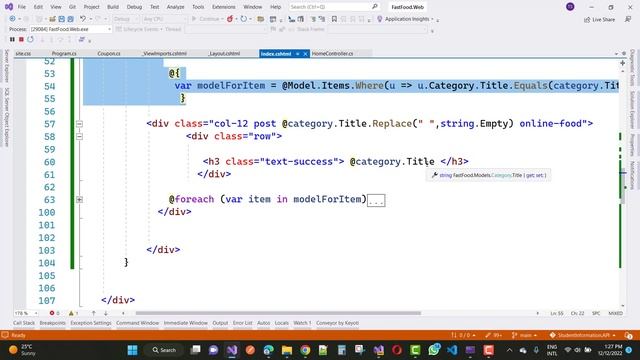Click the Restart debugging icon
This screenshot has height=360, width=640.
(31, 40)
